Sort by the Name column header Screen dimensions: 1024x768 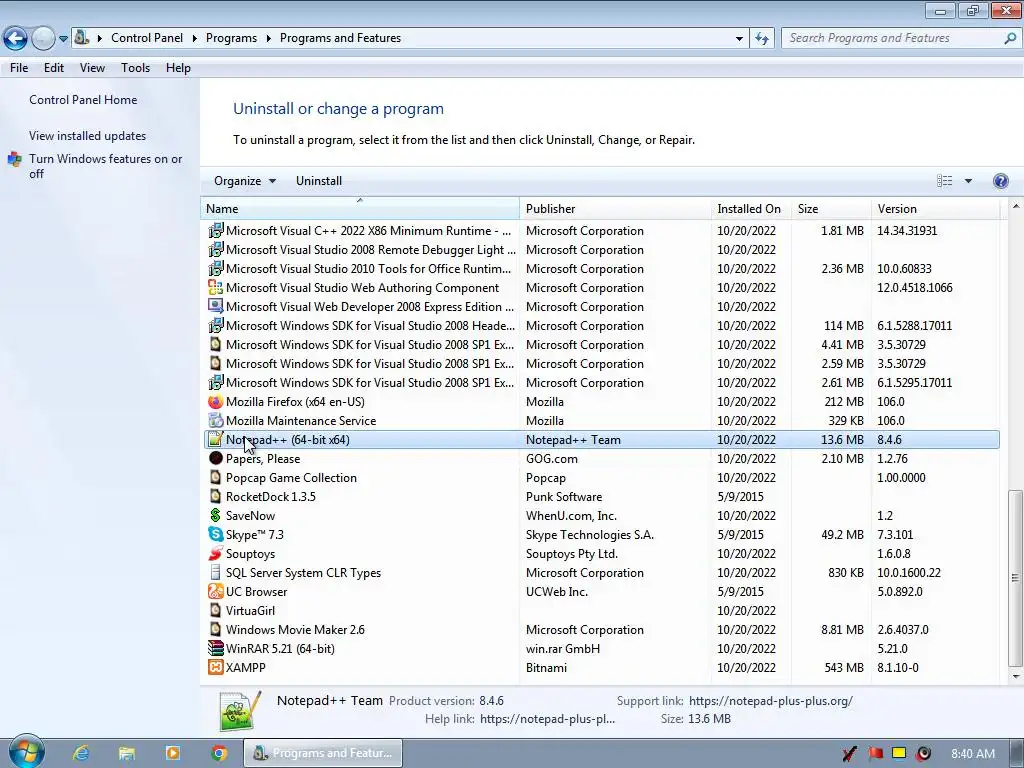tap(360, 209)
